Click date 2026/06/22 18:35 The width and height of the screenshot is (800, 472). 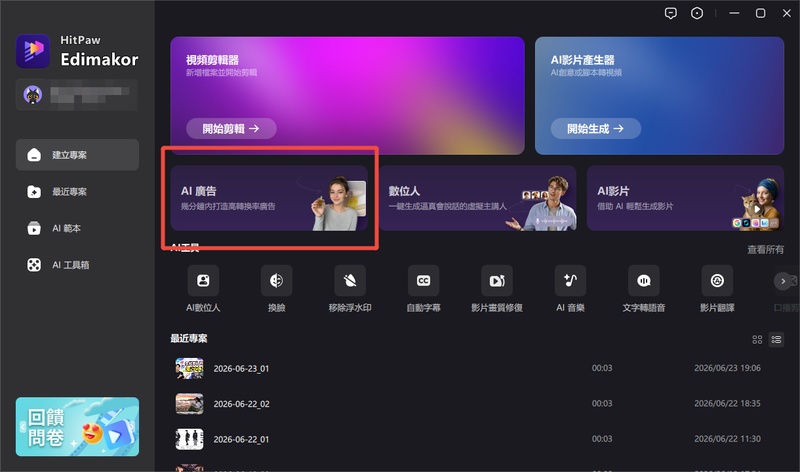727,403
